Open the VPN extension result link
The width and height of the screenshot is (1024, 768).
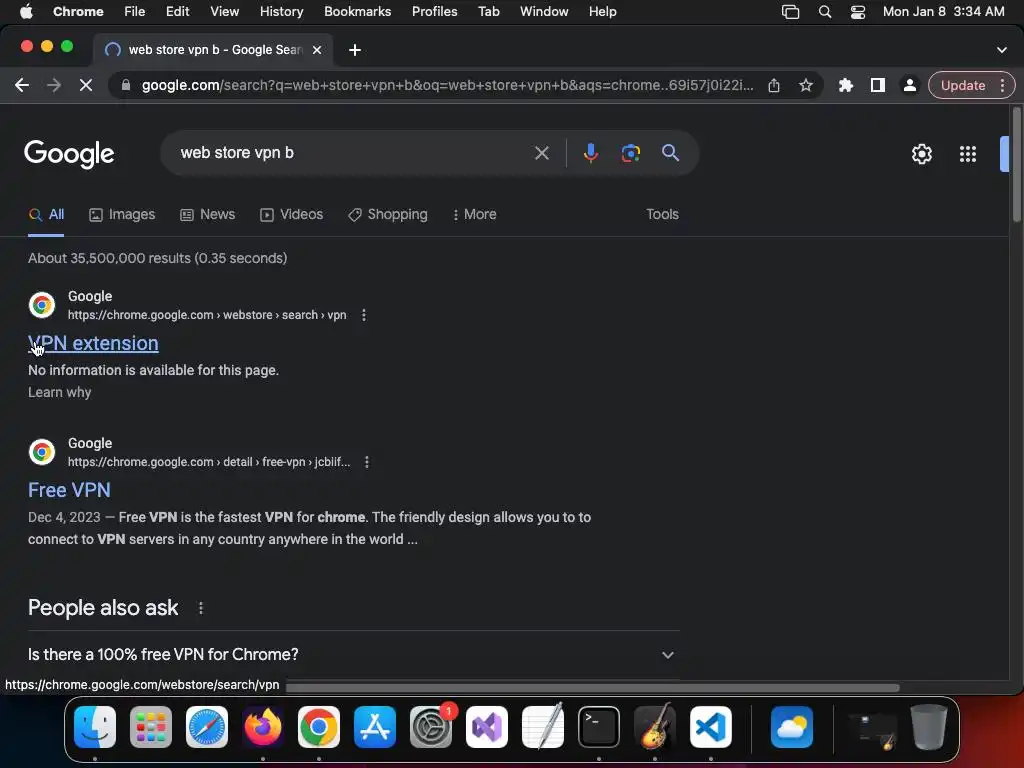click(93, 344)
